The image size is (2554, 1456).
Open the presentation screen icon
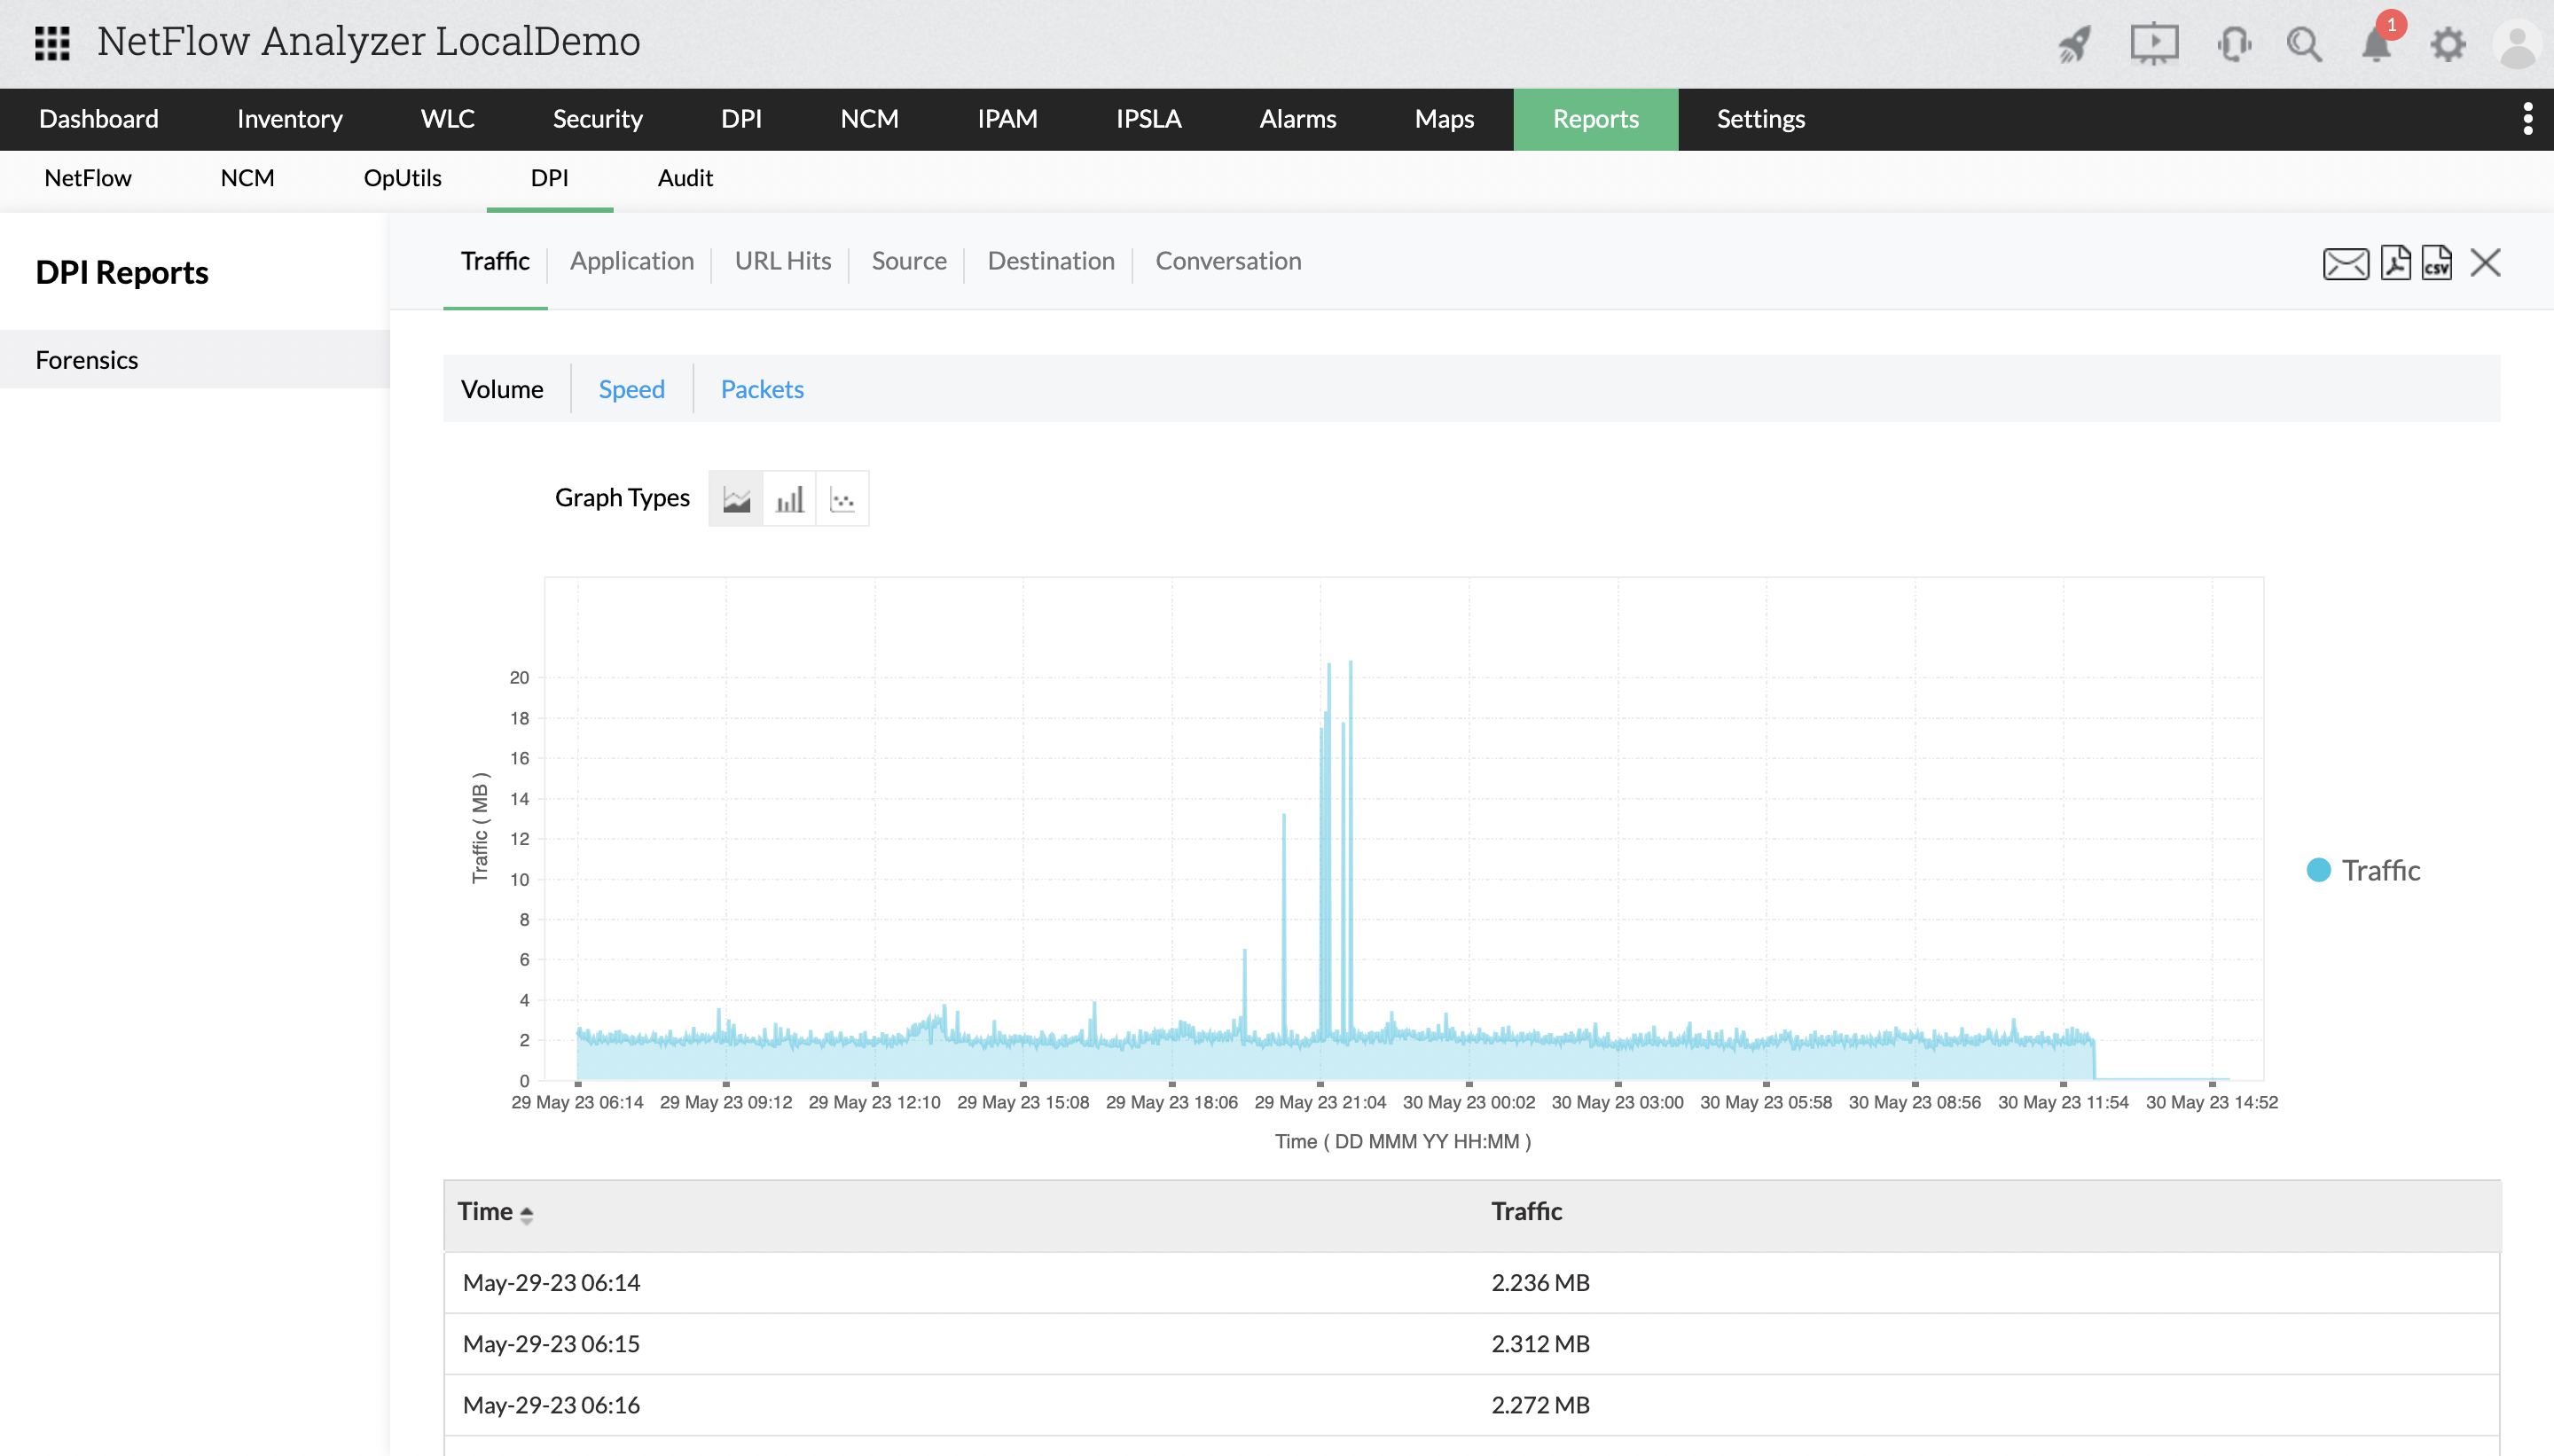pos(2153,44)
